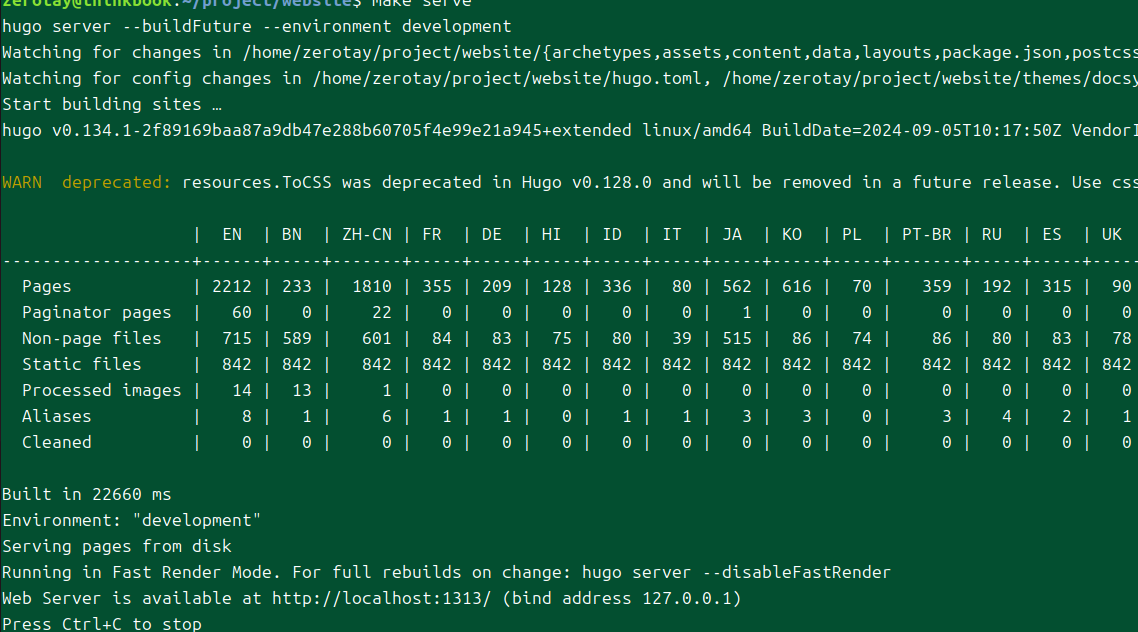
Task: Select the ZH-CN column header
Action: [367, 234]
